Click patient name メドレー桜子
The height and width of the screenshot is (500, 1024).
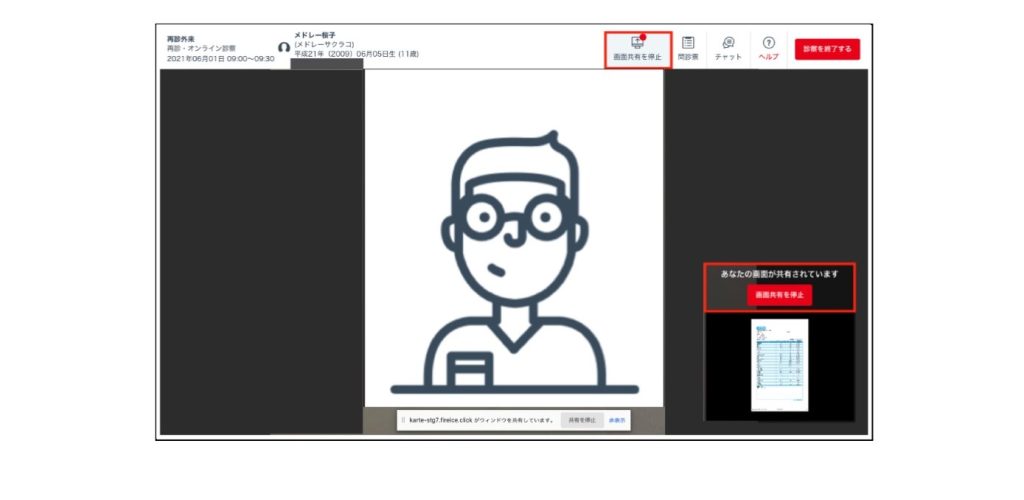point(315,35)
